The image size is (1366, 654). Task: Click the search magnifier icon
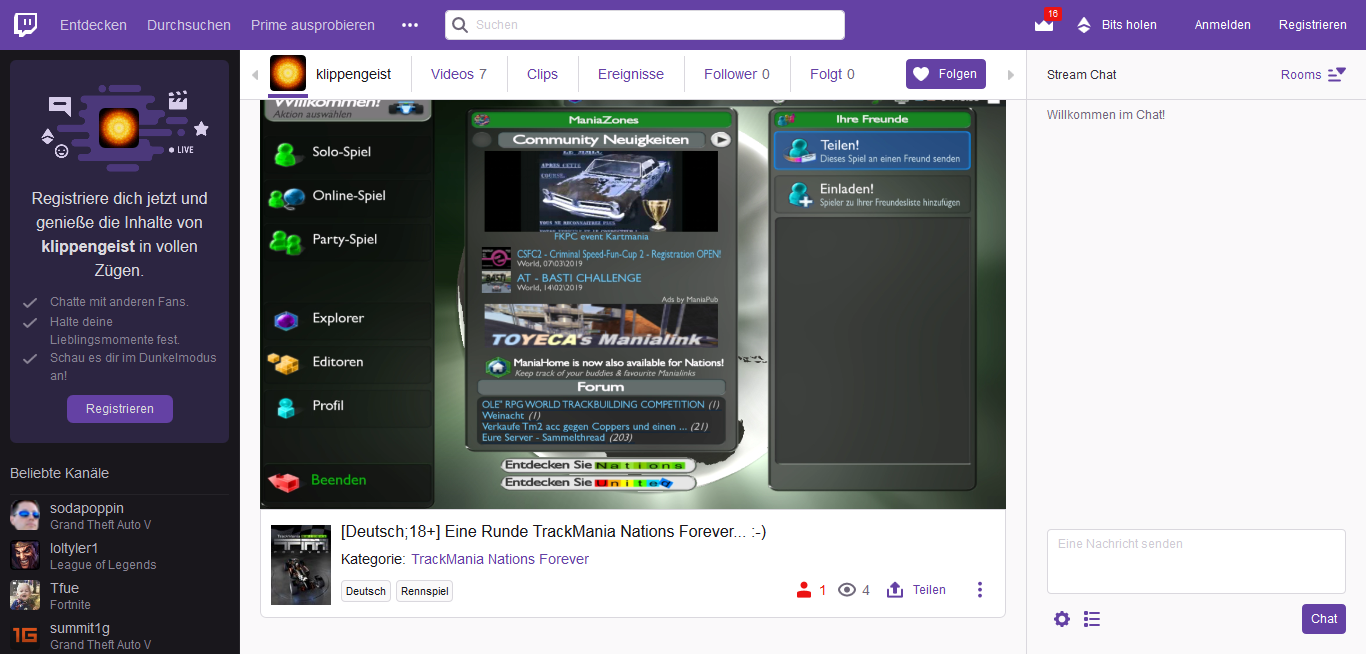[x=460, y=25]
